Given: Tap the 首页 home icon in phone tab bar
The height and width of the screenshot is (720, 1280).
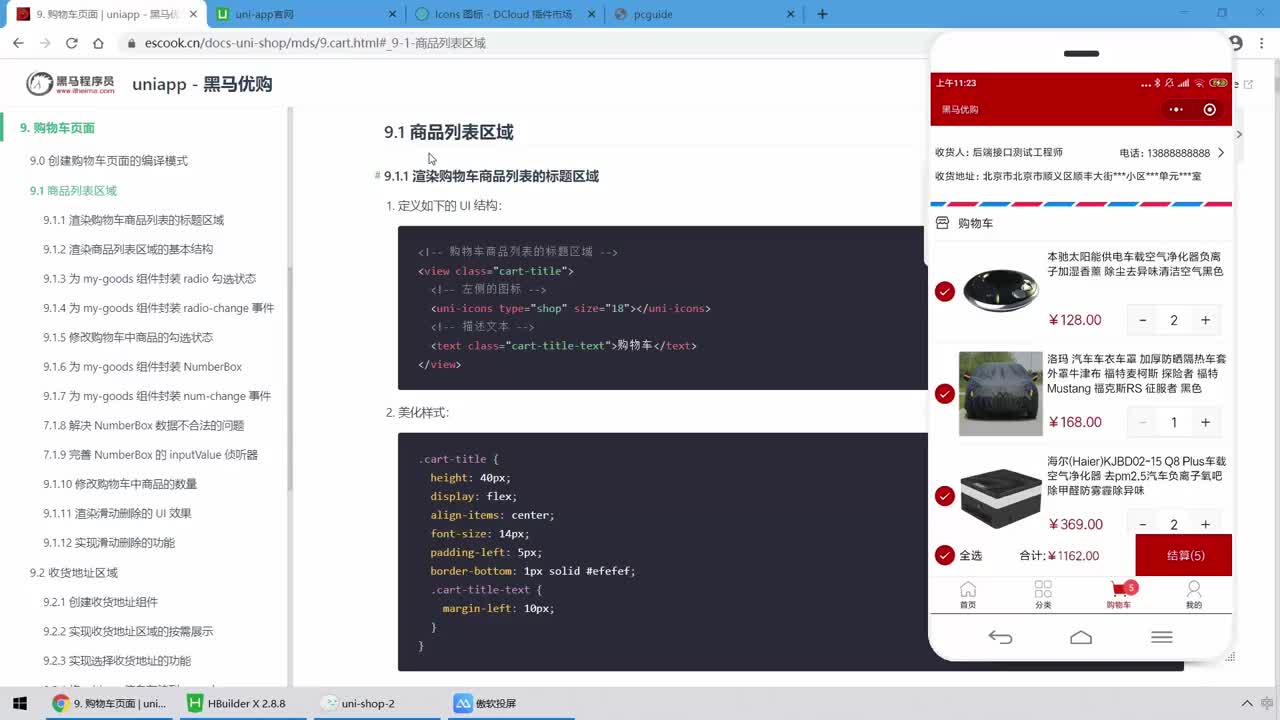Looking at the screenshot, I should click(968, 594).
